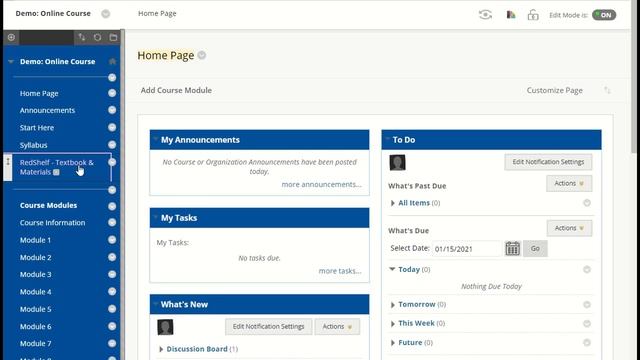The height and width of the screenshot is (360, 640).
Task: Click Customize Page
Action: 554,90
